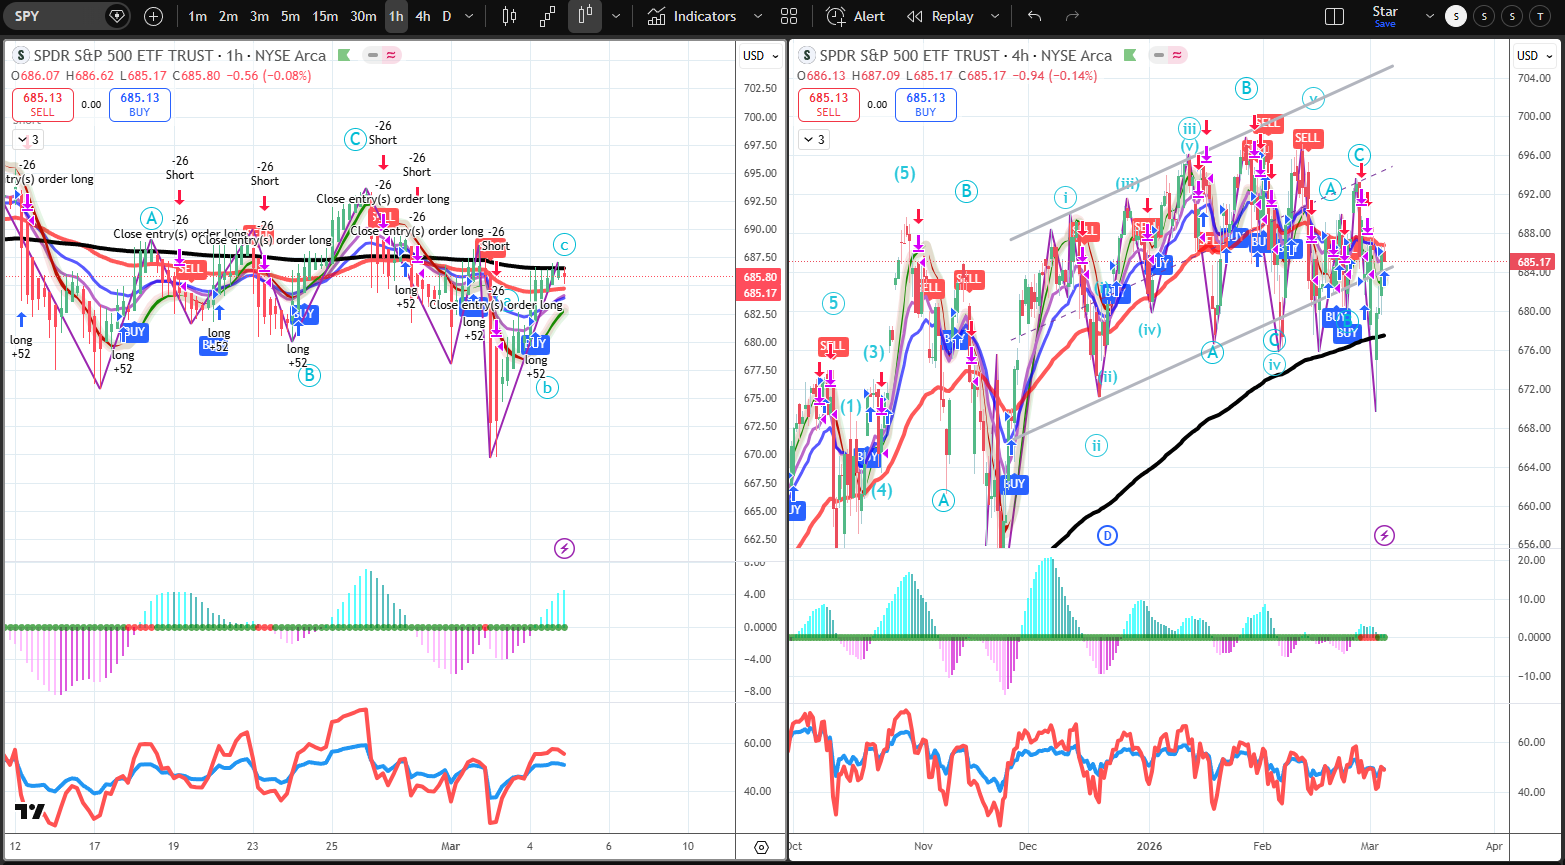Screen dimensions: 1565x865
Task: Start bar Replay mode
Action: click(x=940, y=16)
